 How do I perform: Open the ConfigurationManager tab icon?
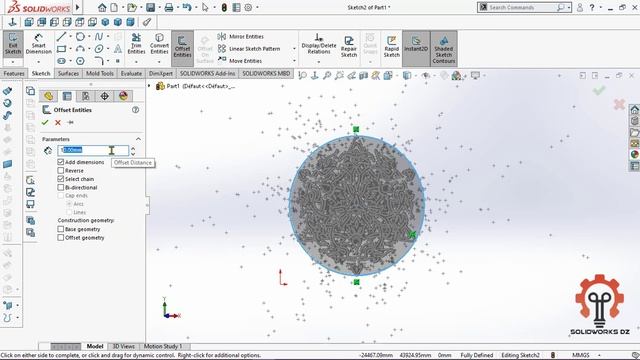click(86, 96)
